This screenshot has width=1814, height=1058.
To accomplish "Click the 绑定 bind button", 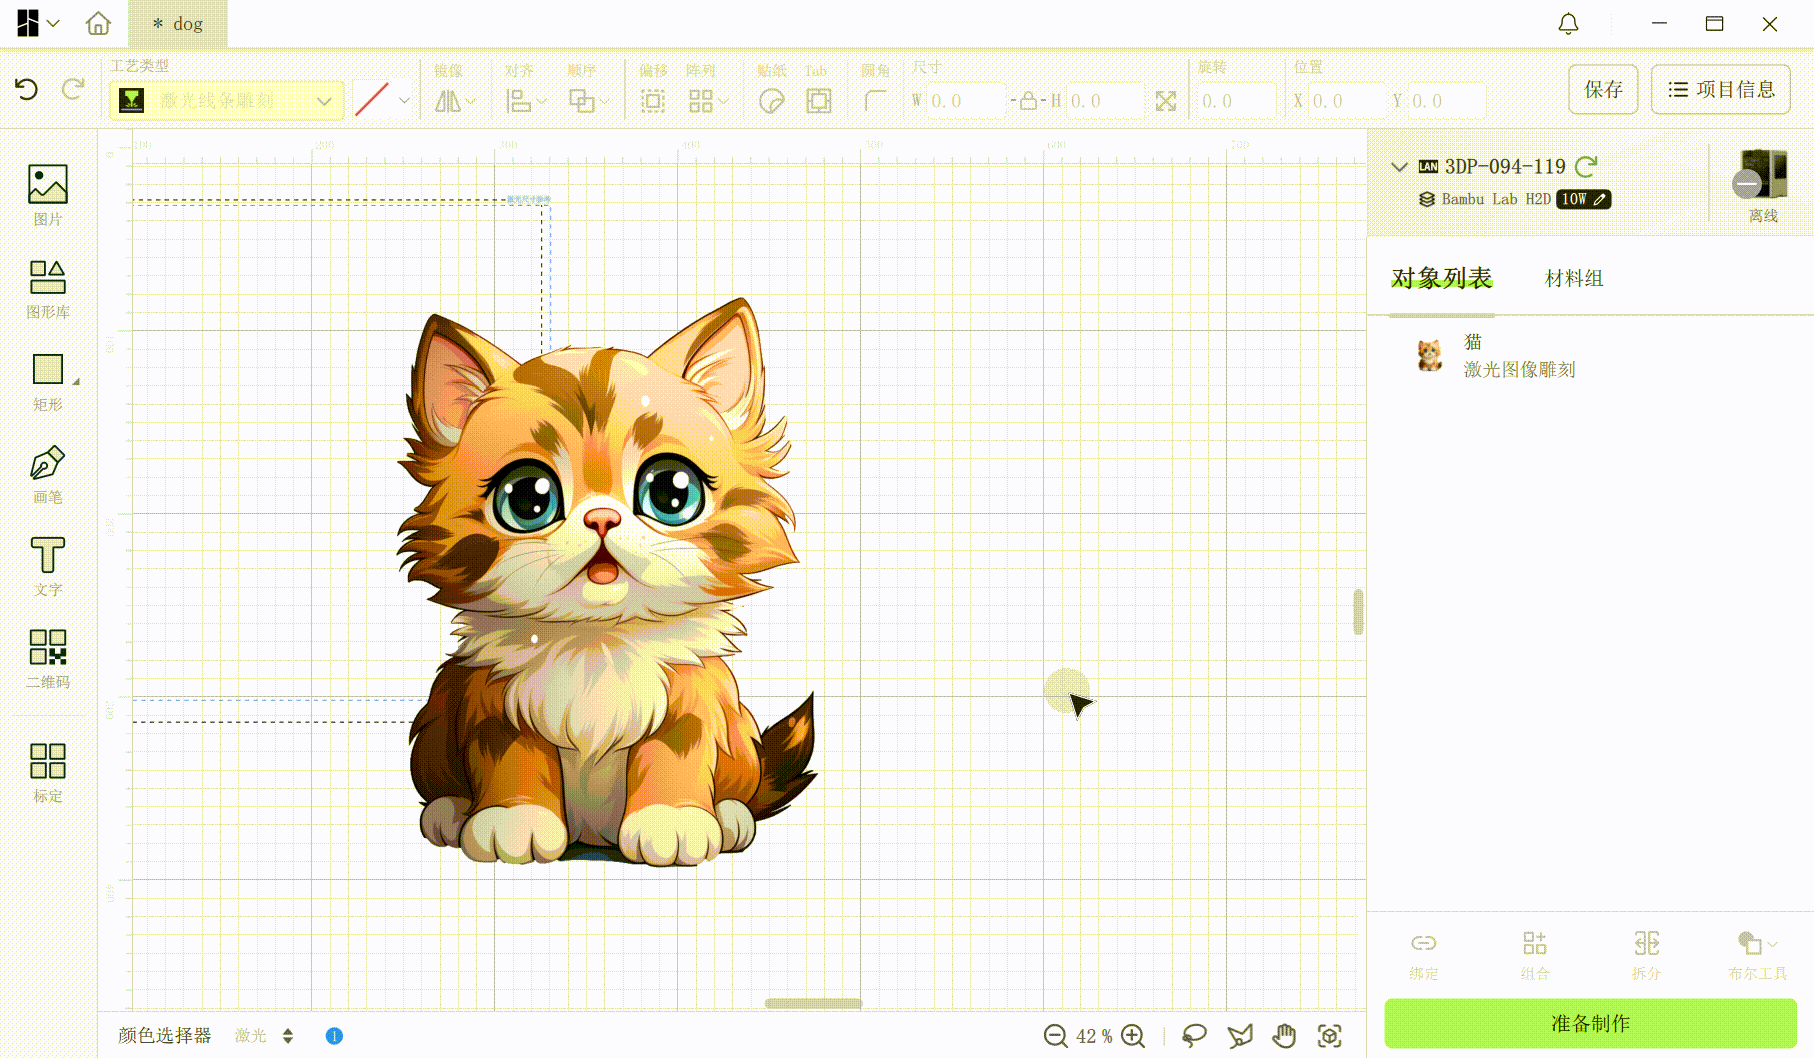I will tap(1423, 956).
